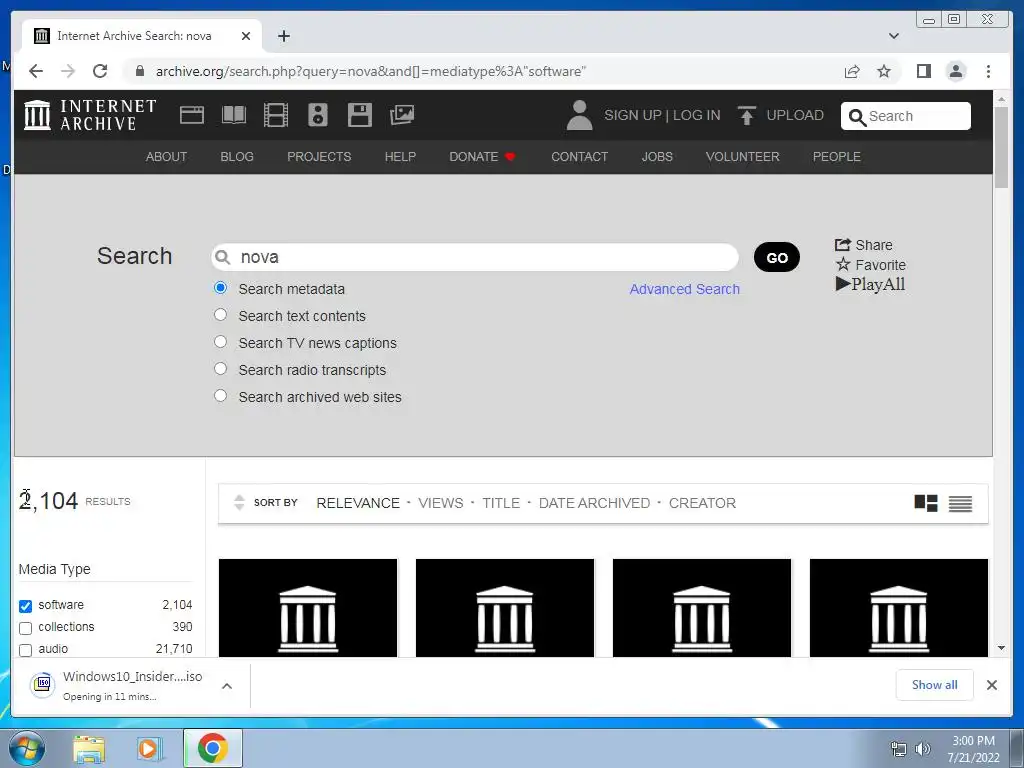The height and width of the screenshot is (768, 1024).
Task: Open the Software floppy disk icon
Action: 360,115
